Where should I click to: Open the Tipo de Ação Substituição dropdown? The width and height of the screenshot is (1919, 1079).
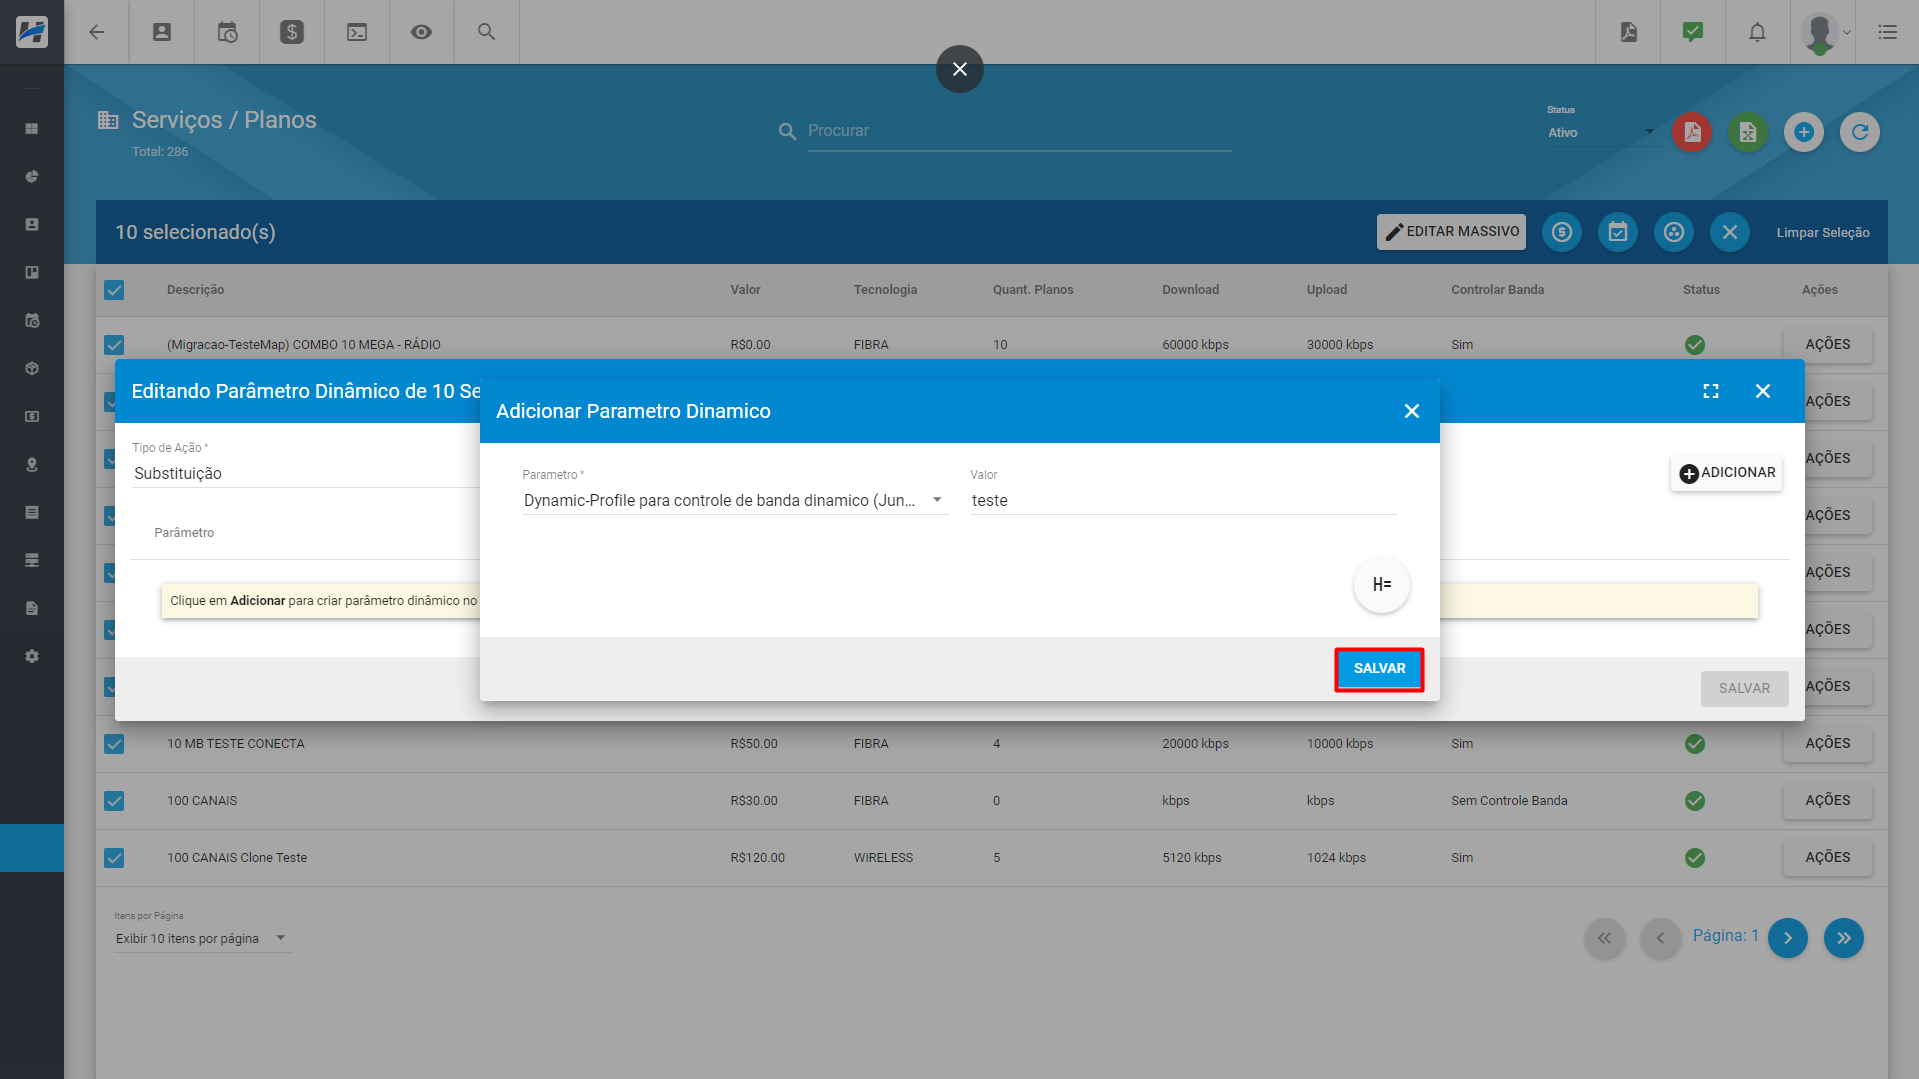[305, 474]
